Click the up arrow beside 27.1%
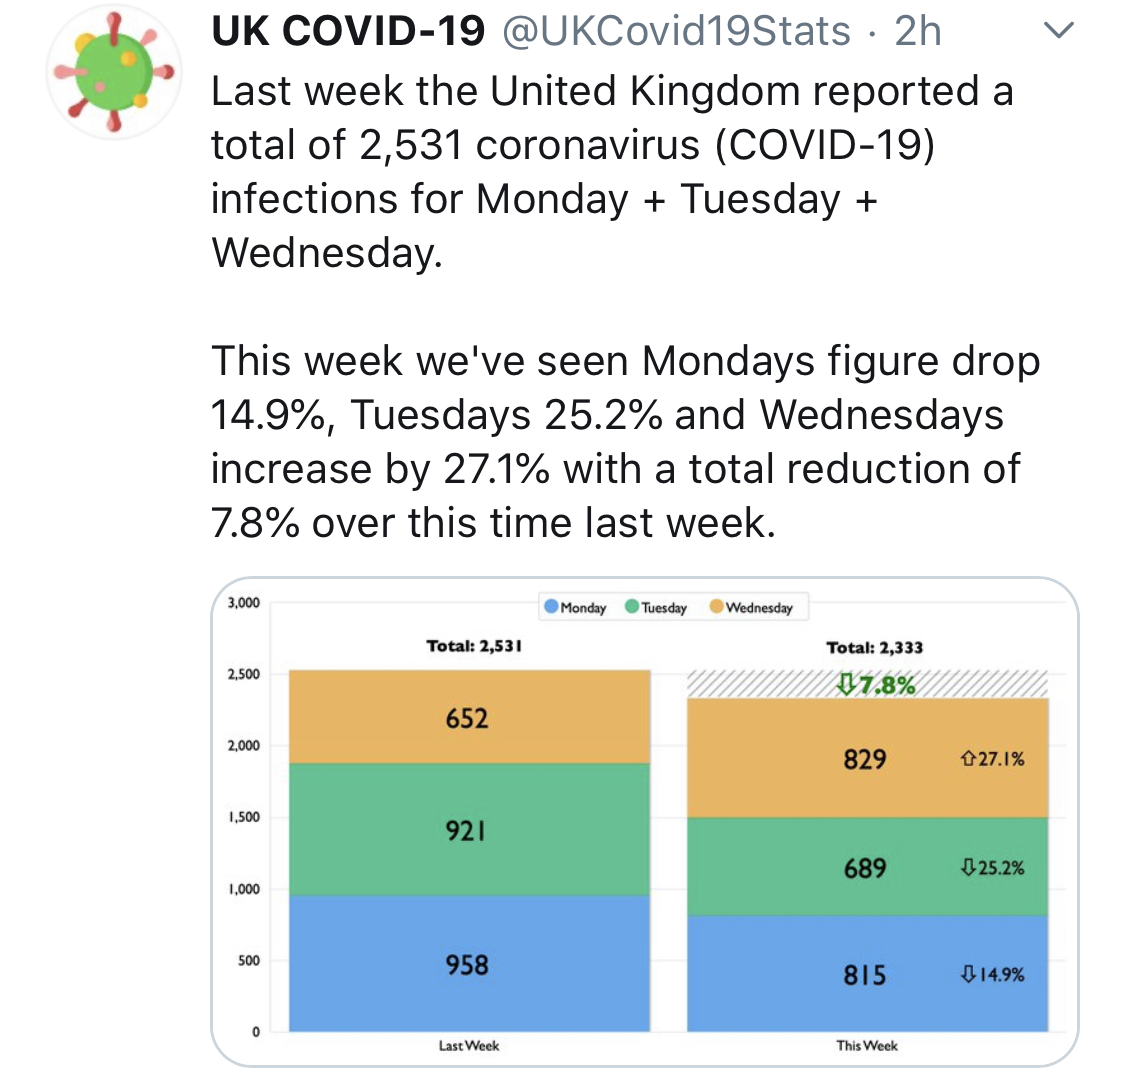The width and height of the screenshot is (1125, 1070). 967,760
